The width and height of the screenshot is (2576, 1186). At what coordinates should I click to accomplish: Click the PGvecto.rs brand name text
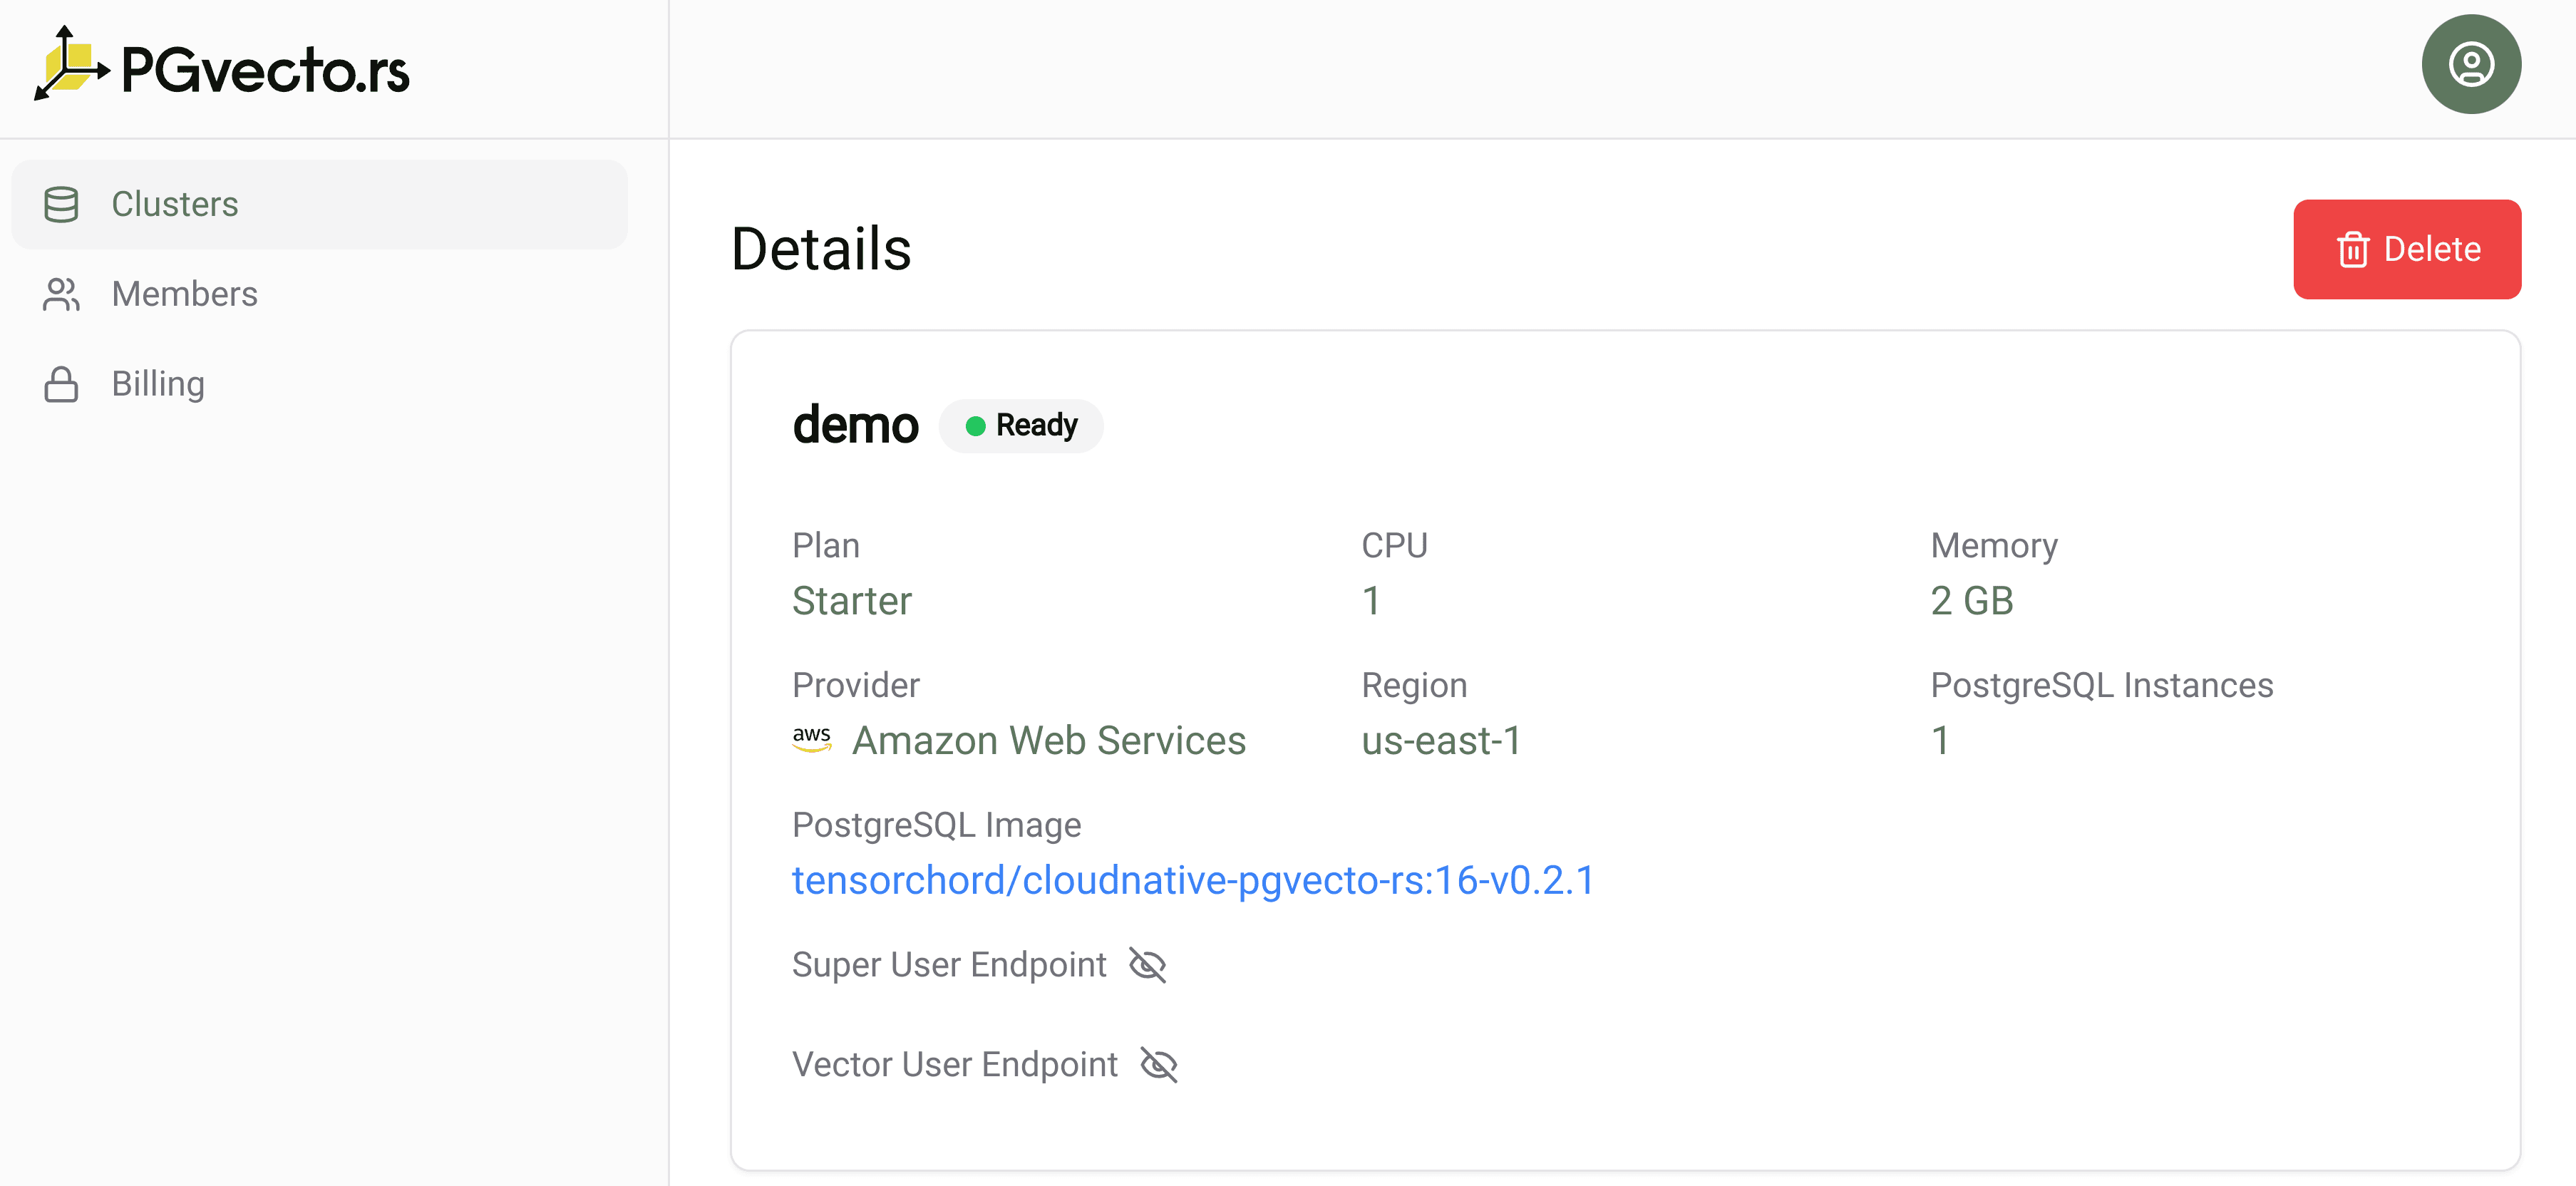[265, 70]
